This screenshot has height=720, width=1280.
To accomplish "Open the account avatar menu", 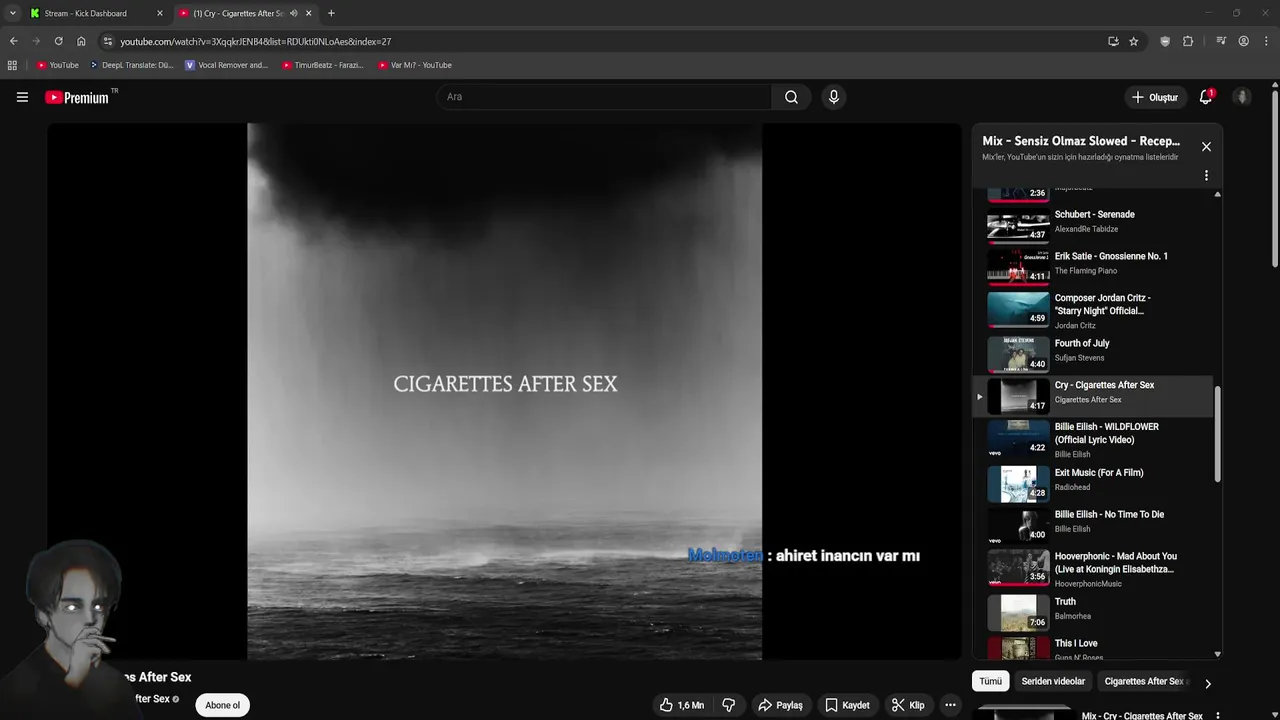I will [x=1242, y=97].
